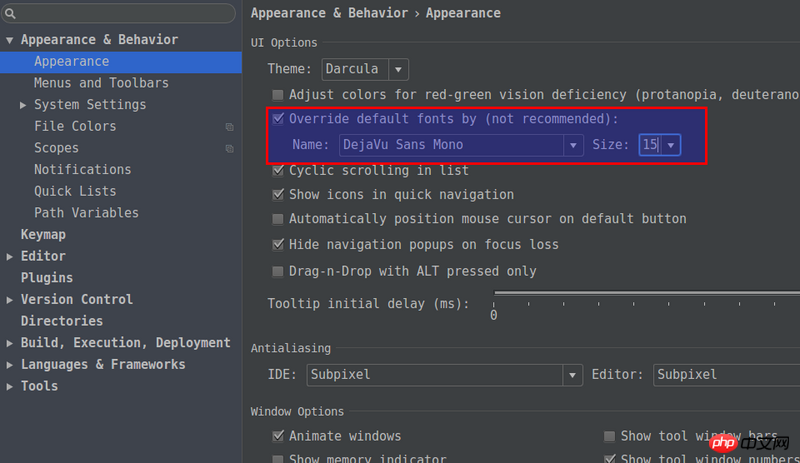Image resolution: width=800 pixels, height=463 pixels.
Task: Open the Plugins settings page
Action: [47, 277]
